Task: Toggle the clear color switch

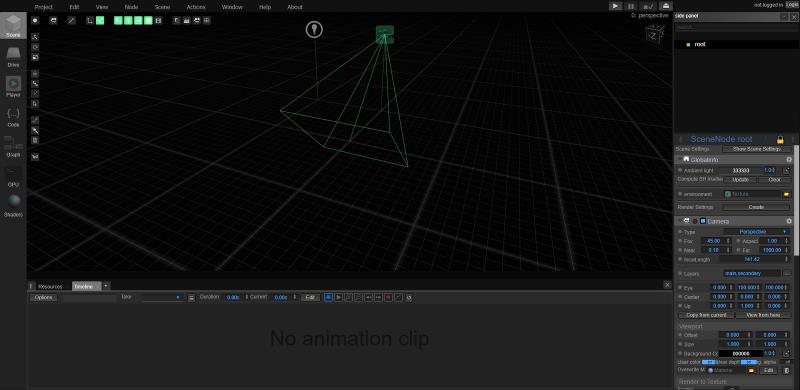Action: click(708, 362)
